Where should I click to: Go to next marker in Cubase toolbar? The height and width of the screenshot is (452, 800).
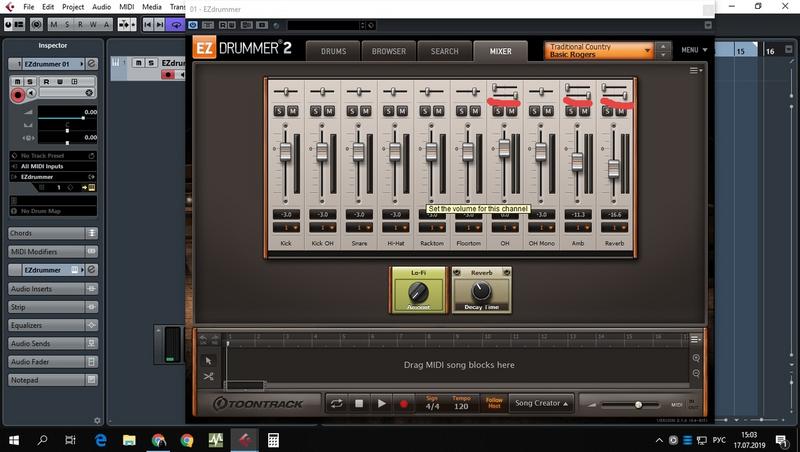pyautogui.click(x=160, y=24)
